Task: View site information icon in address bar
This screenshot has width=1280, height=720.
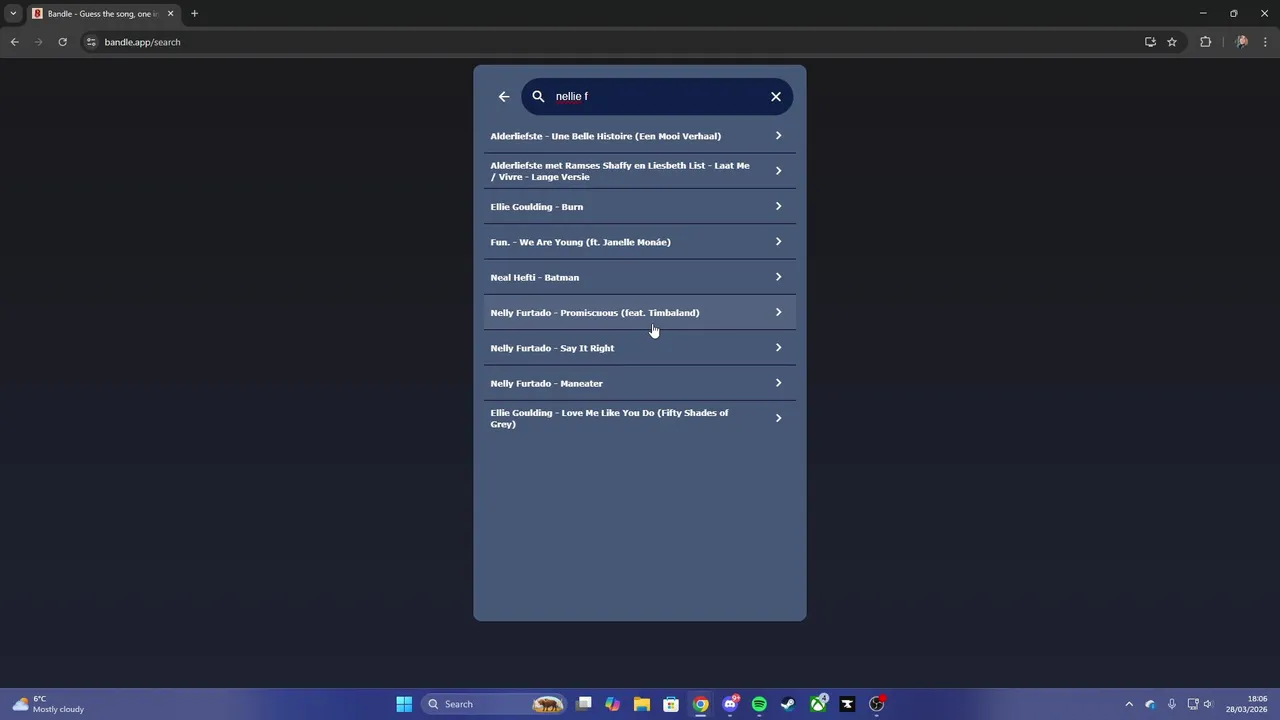Action: [91, 42]
